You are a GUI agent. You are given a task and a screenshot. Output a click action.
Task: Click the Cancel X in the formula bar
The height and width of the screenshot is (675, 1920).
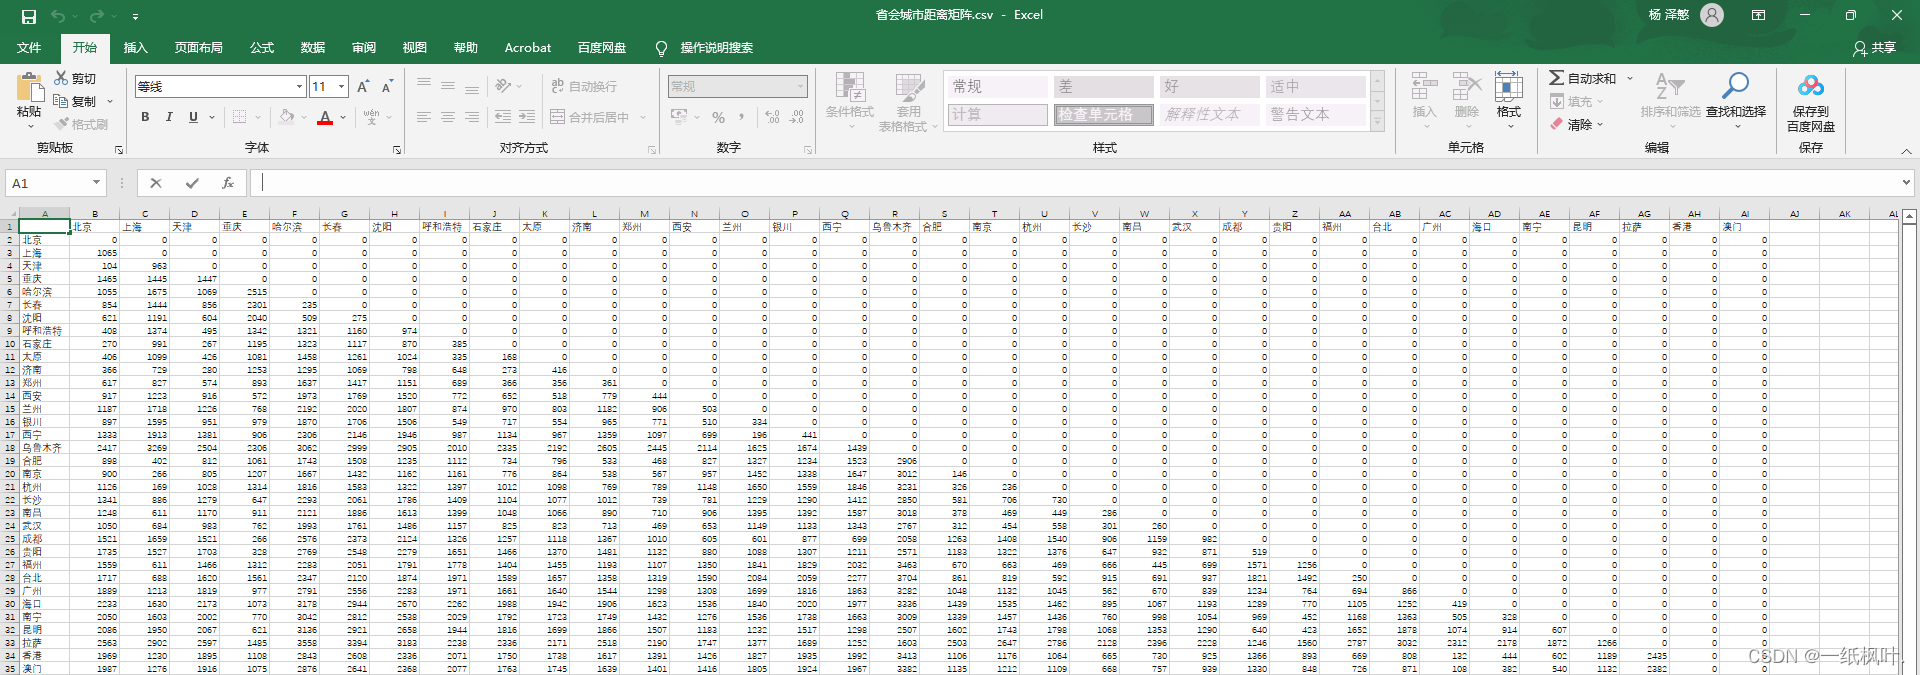point(156,183)
